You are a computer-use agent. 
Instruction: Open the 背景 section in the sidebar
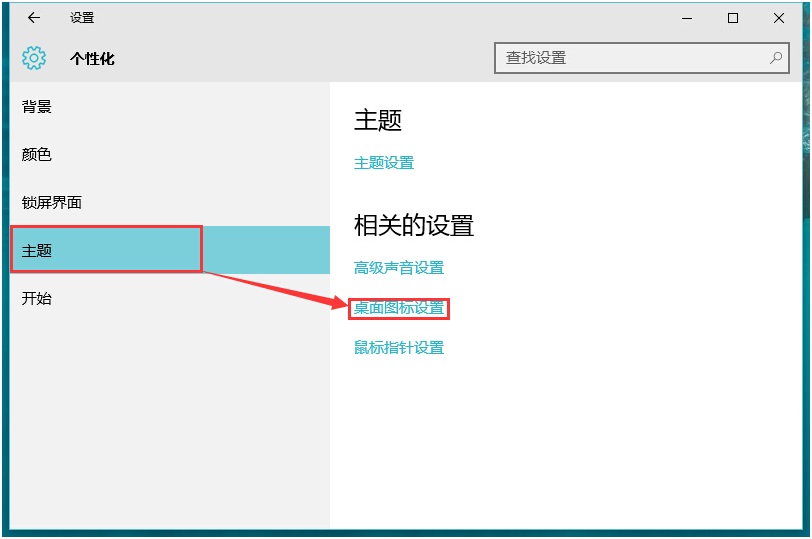[x=37, y=107]
